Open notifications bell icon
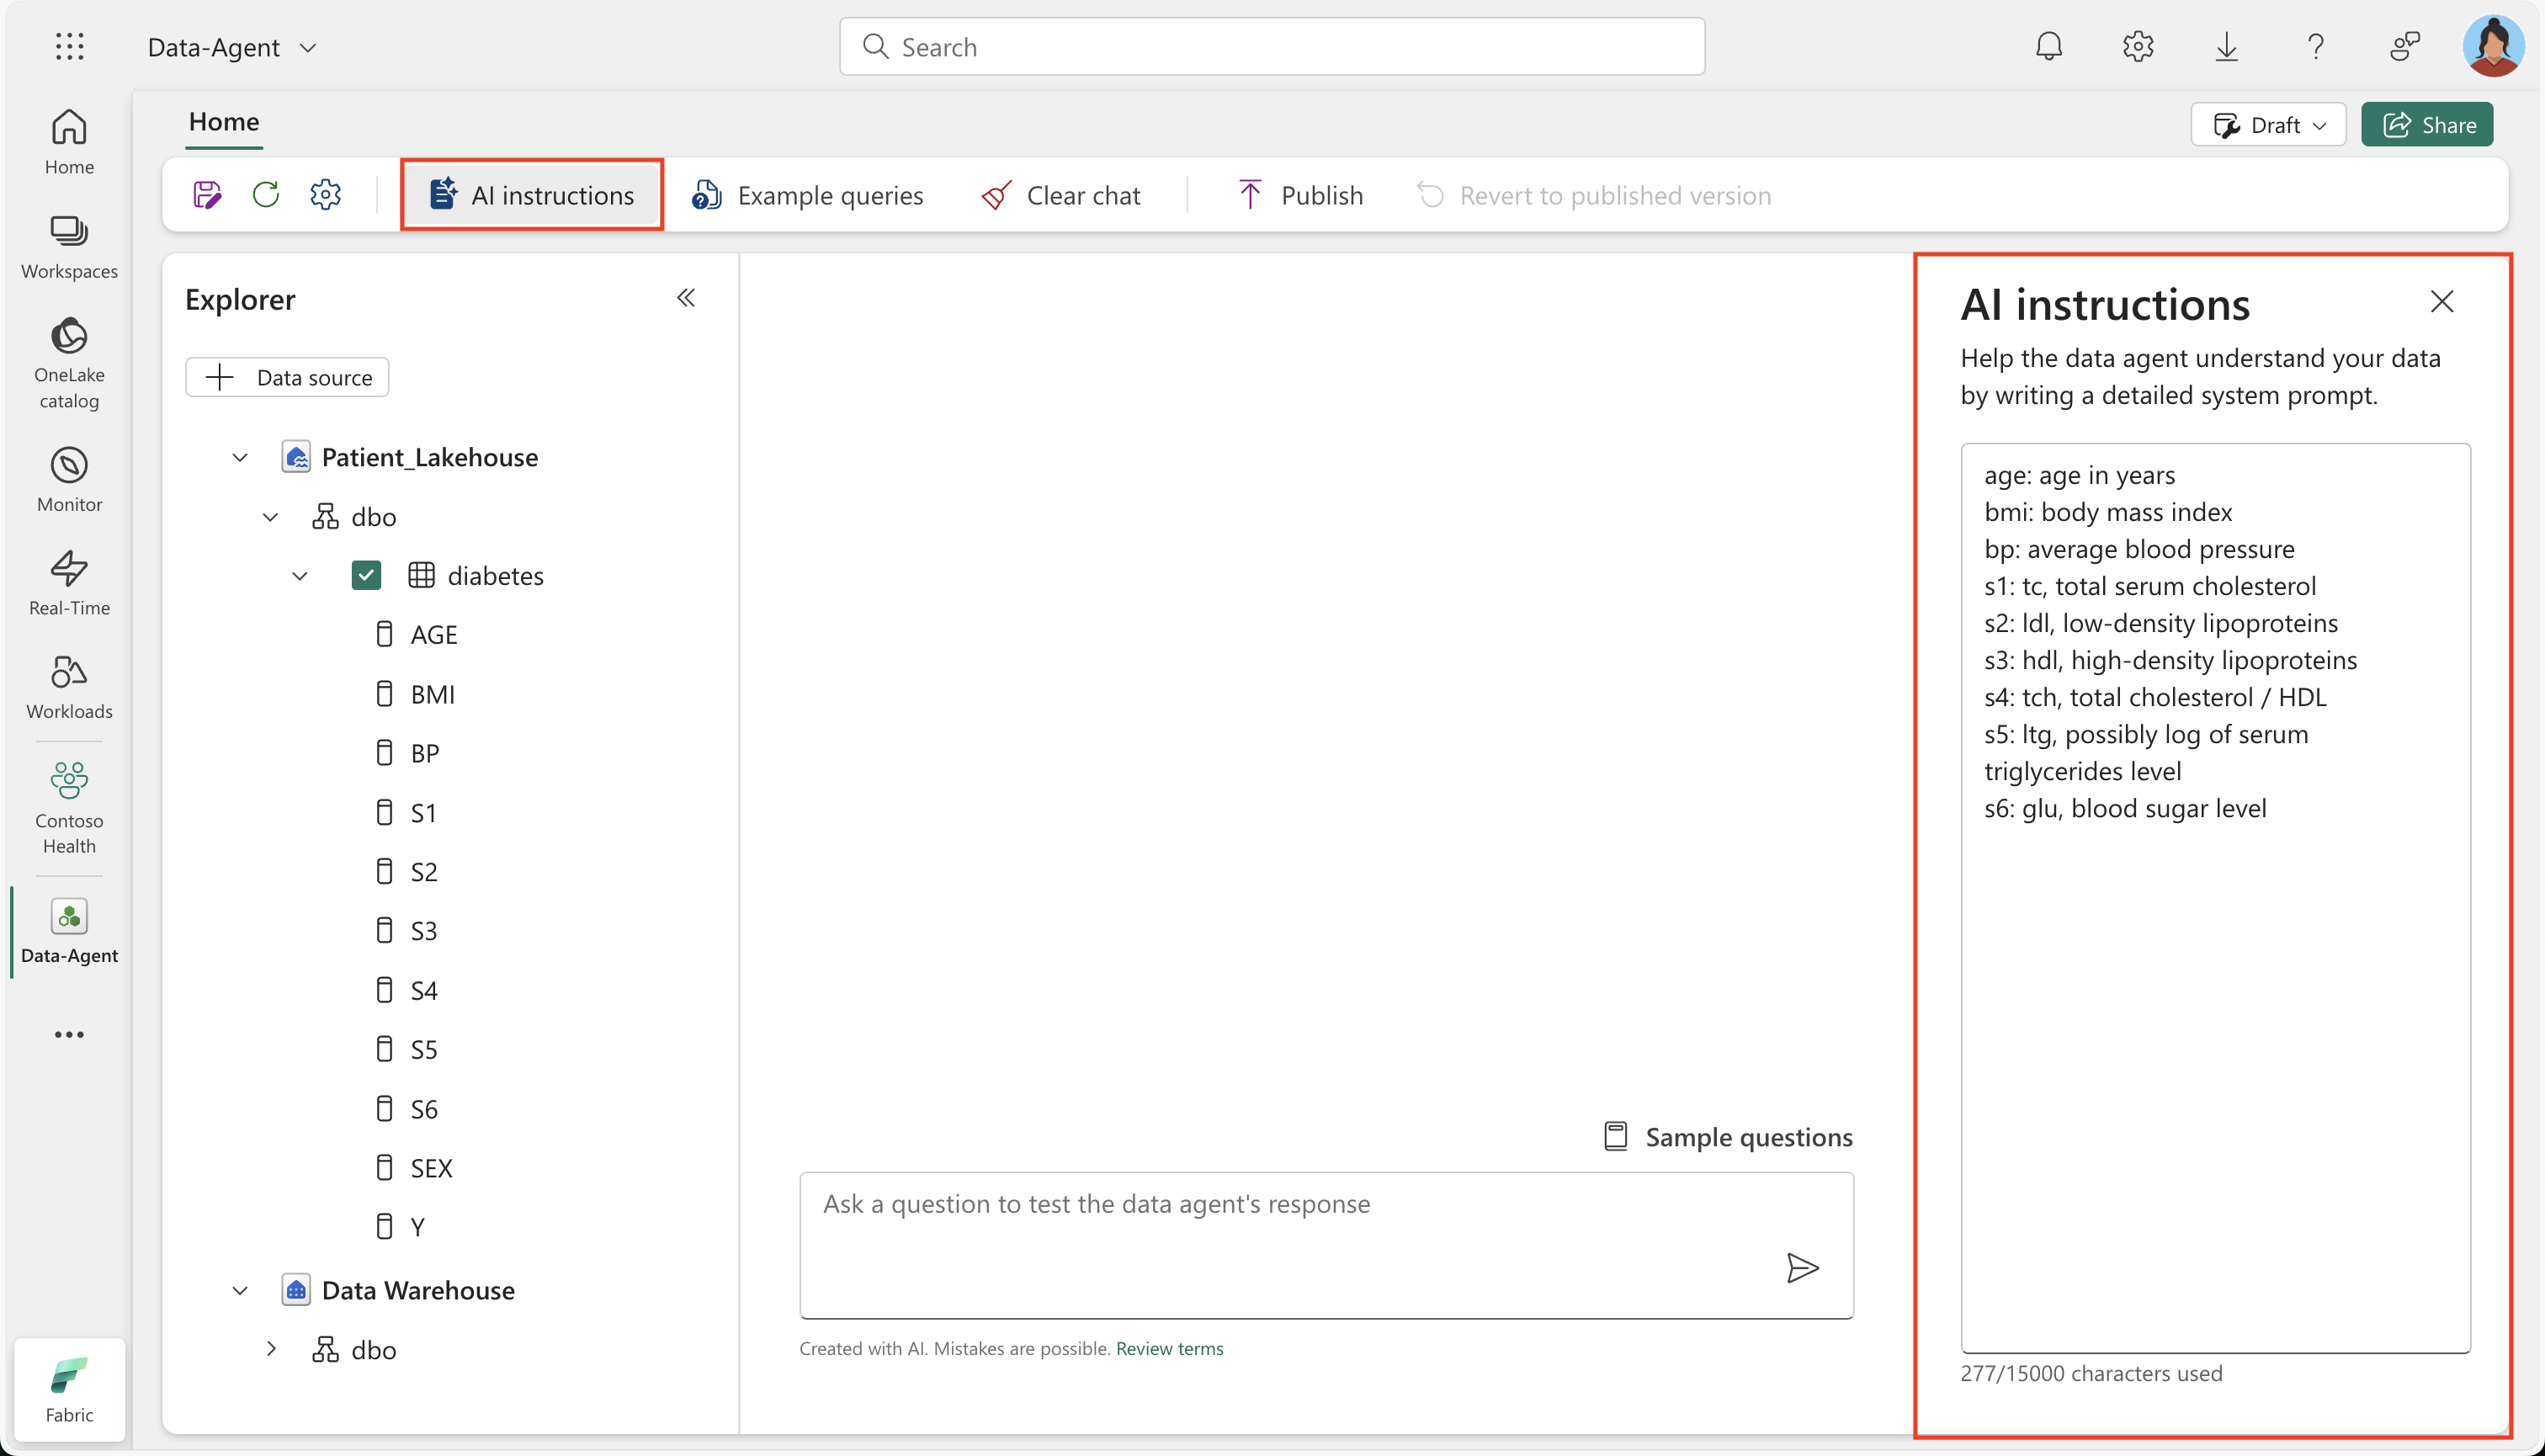Viewport: 2545px width, 1456px height. click(2049, 46)
